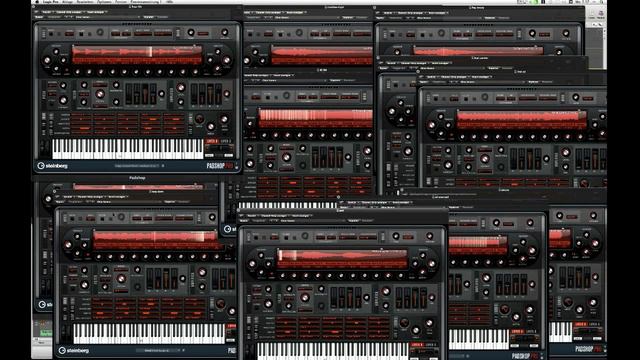The width and height of the screenshot is (640, 360).
Task: Click the Steinberg logo in the bottom-left Padshop window
Action: tap(73, 350)
